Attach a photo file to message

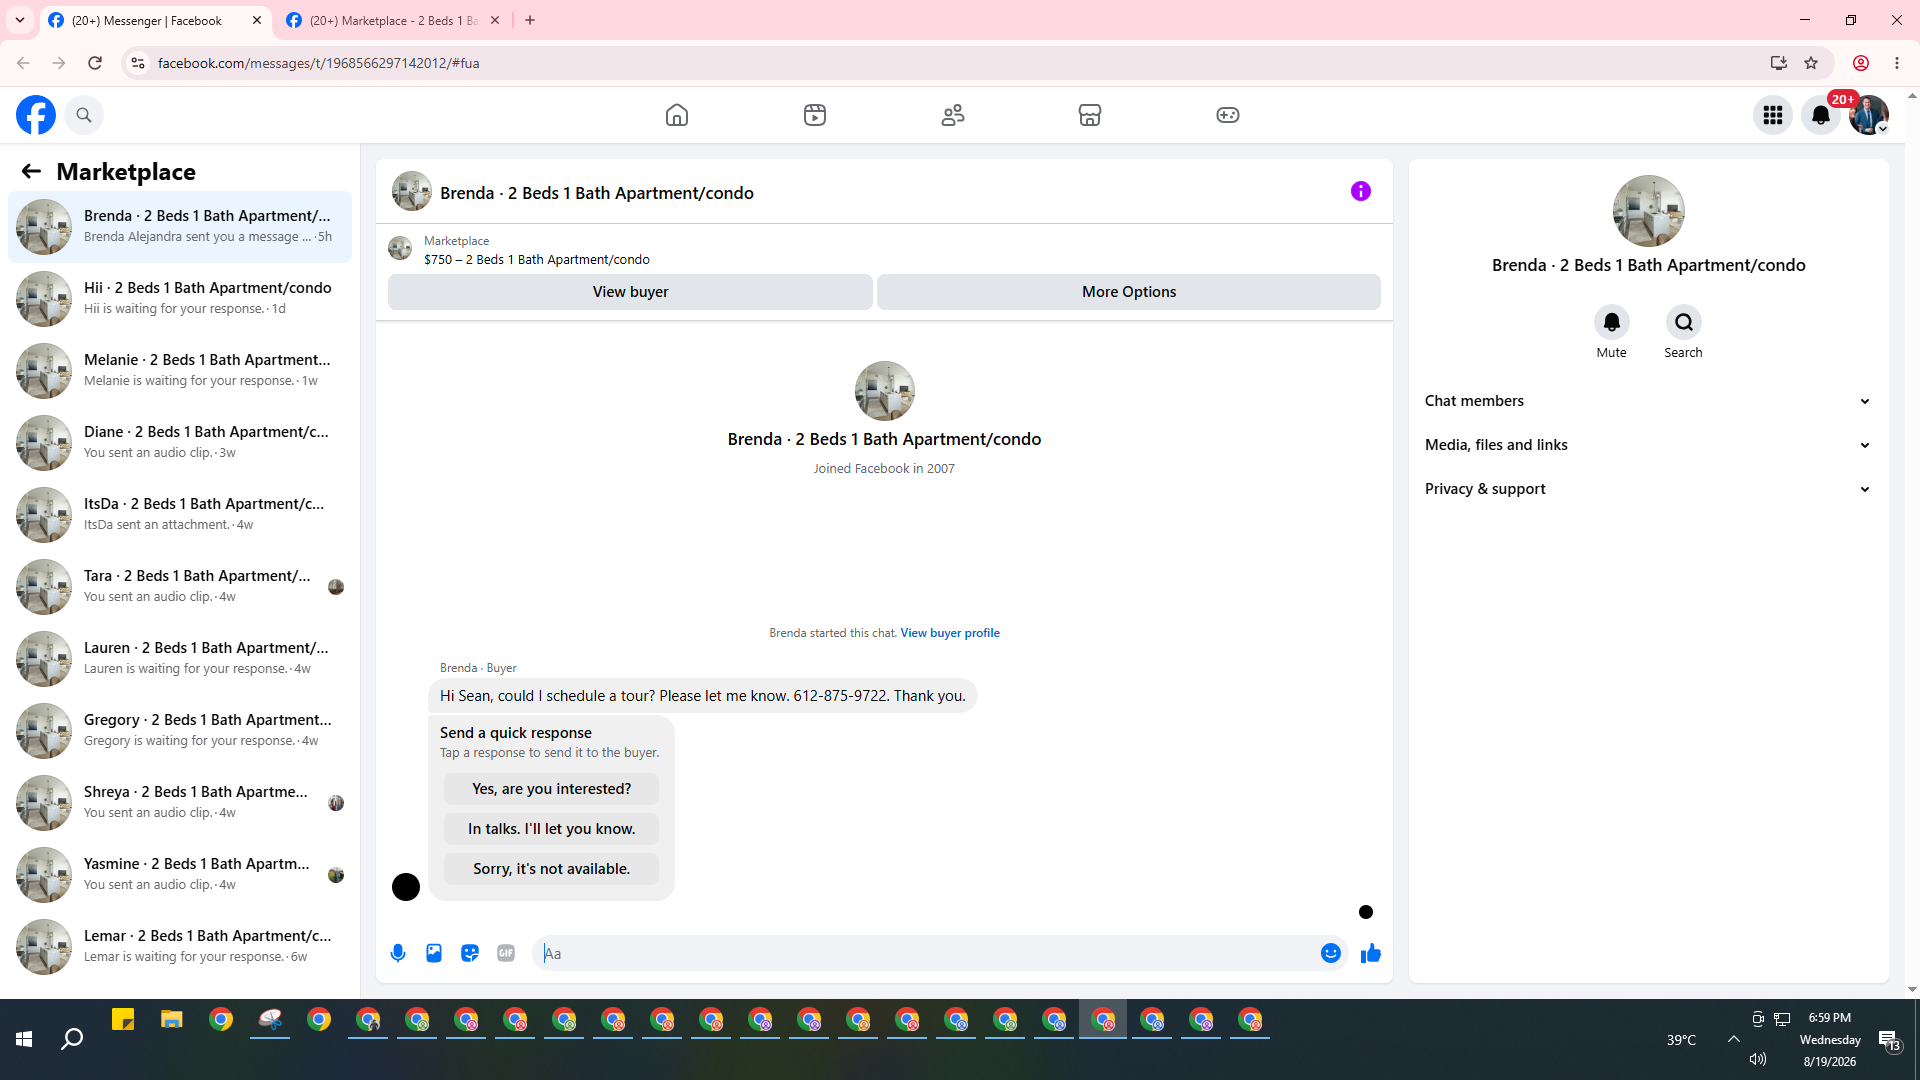pos(434,953)
